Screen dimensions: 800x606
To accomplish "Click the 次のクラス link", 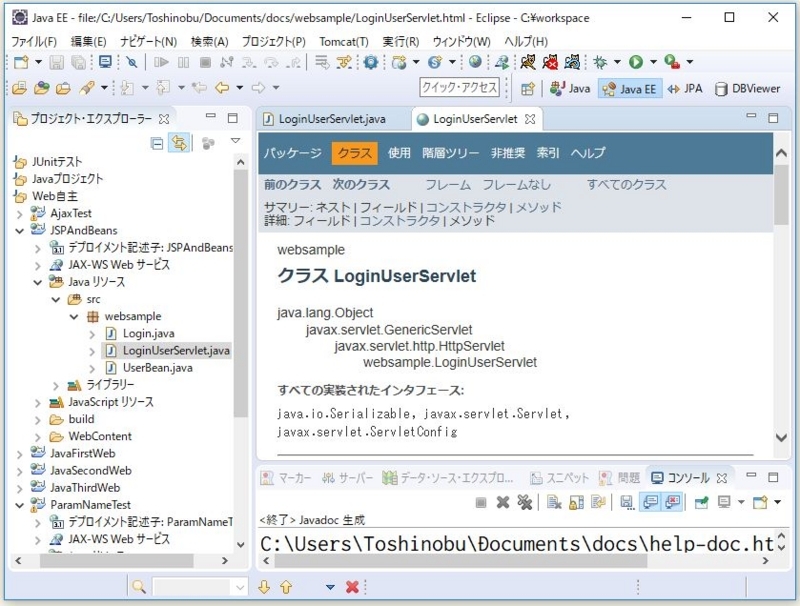I will [361, 185].
